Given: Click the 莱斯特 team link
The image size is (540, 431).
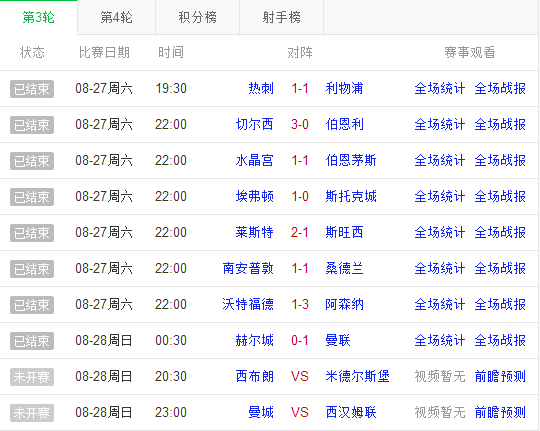Looking at the screenshot, I should pyautogui.click(x=255, y=233).
